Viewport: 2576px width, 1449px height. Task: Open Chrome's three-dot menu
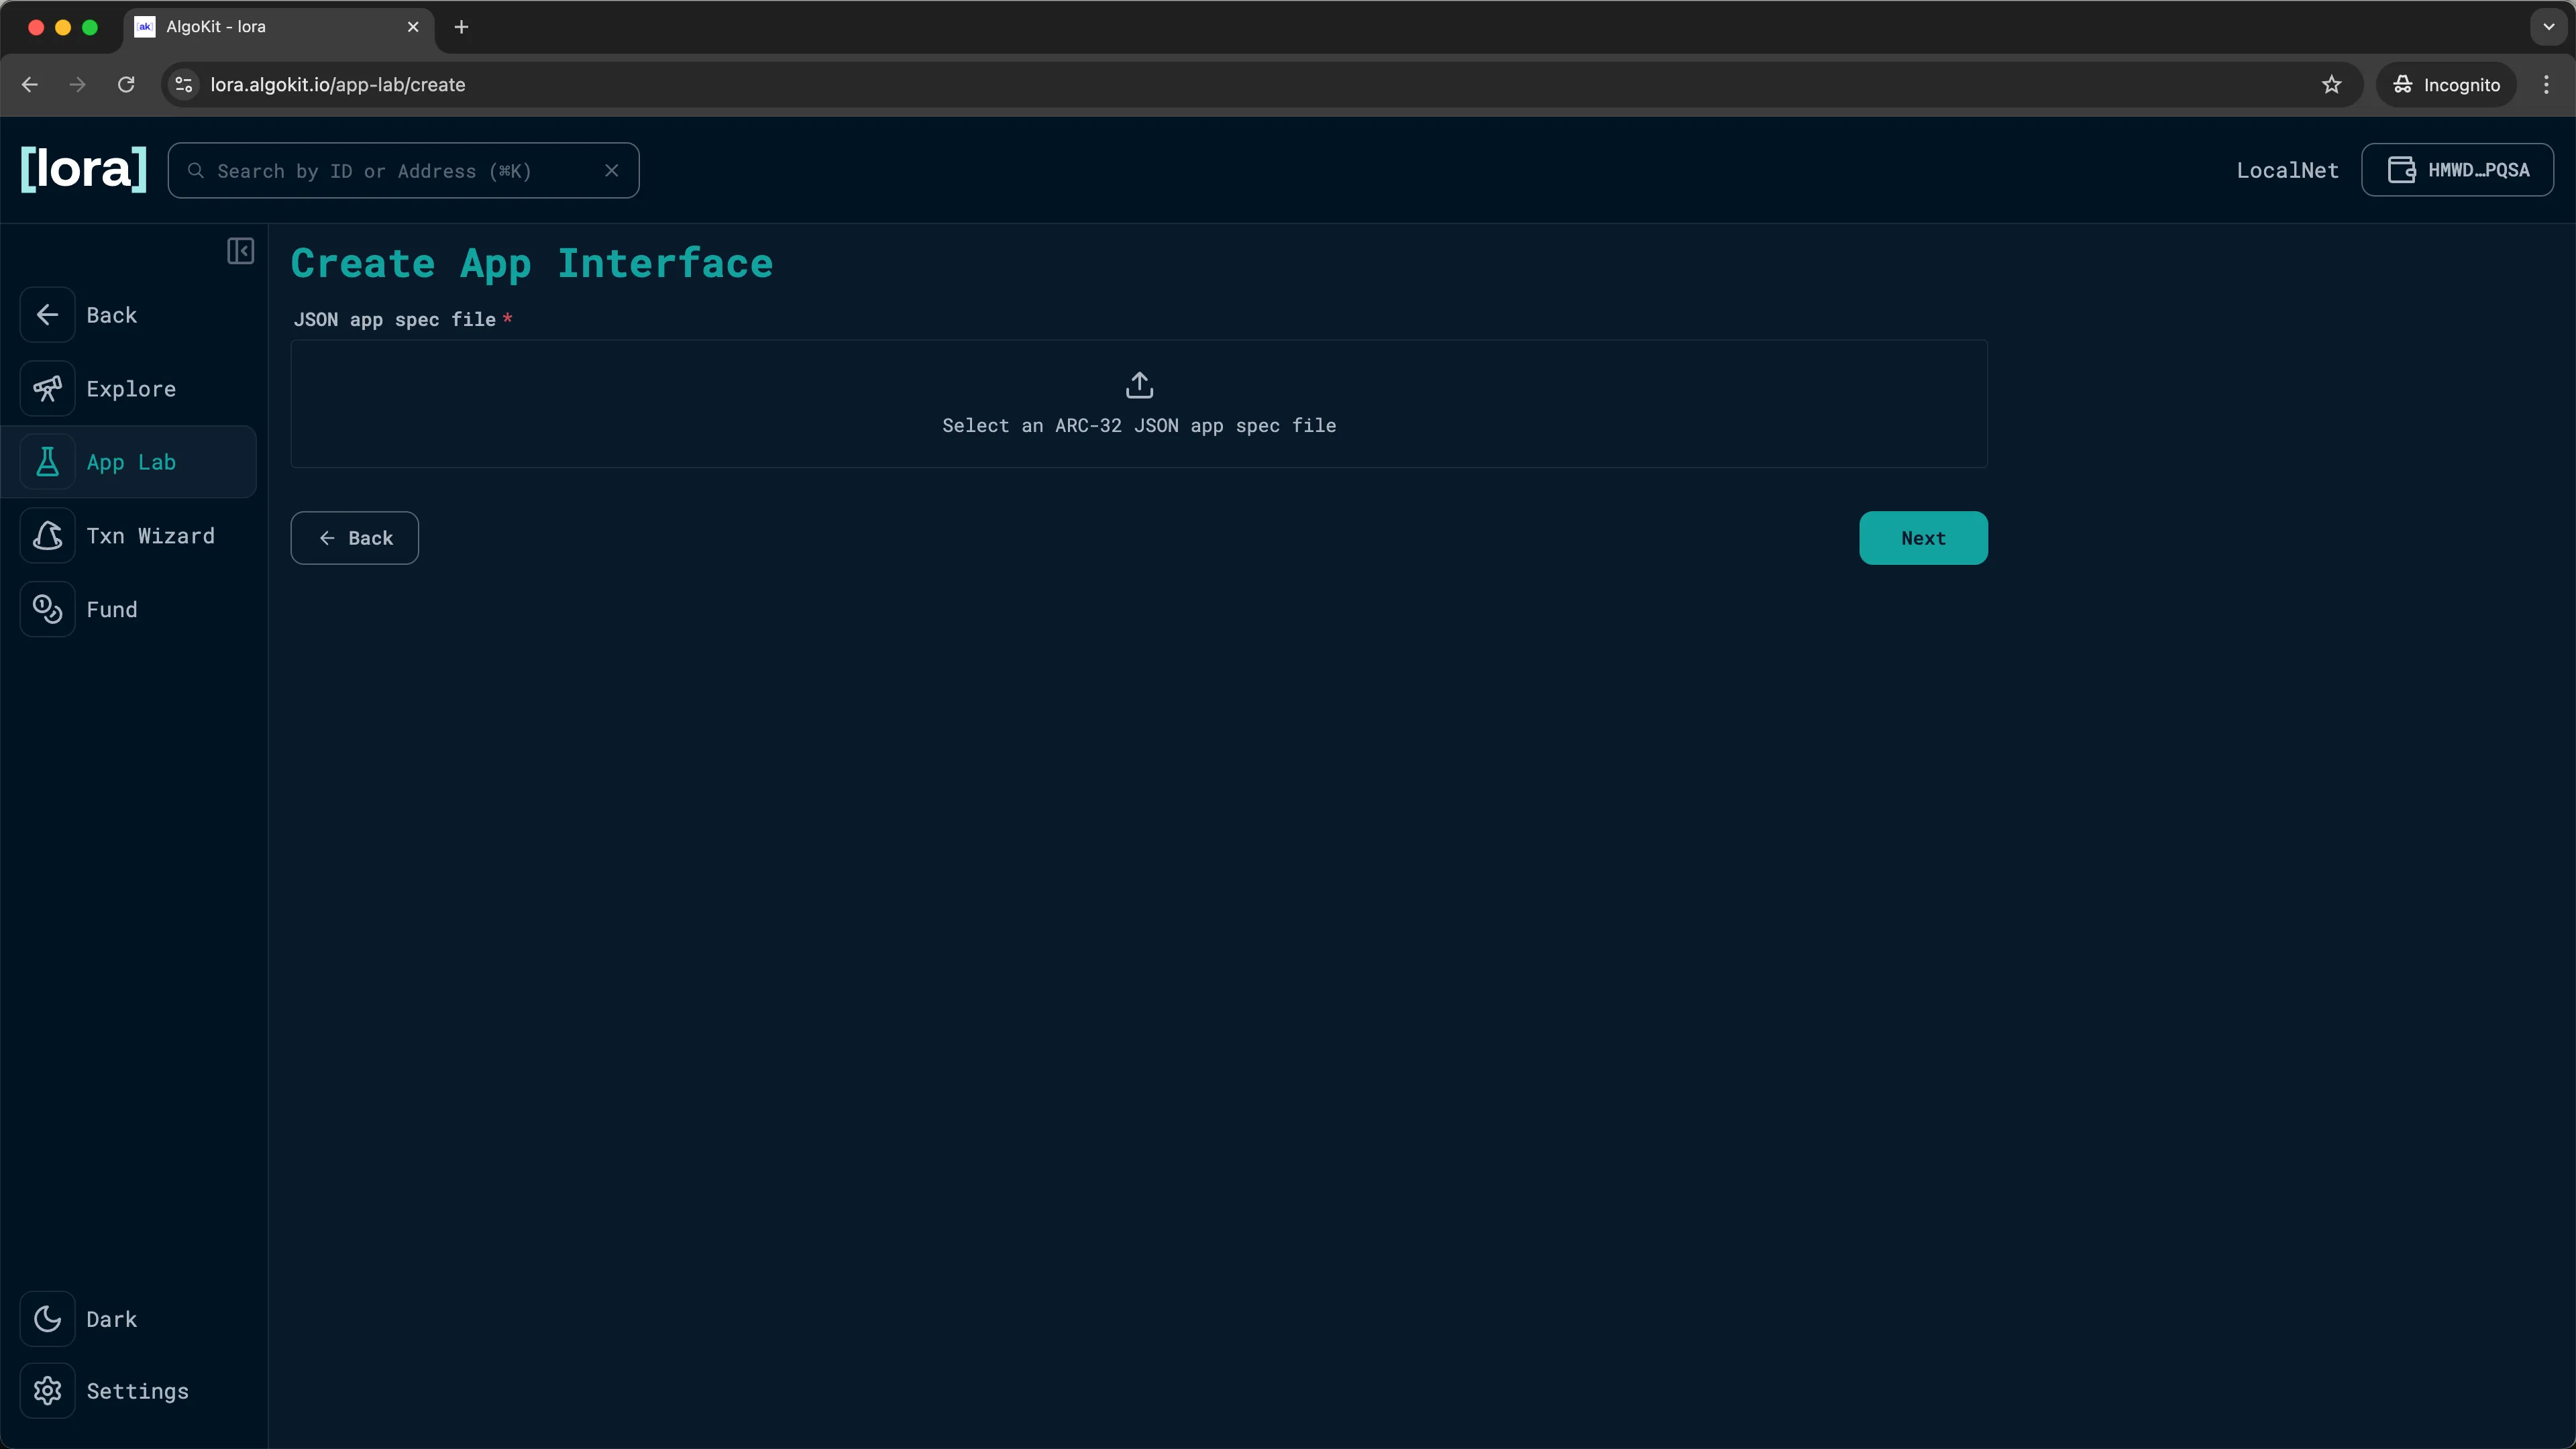(2547, 84)
